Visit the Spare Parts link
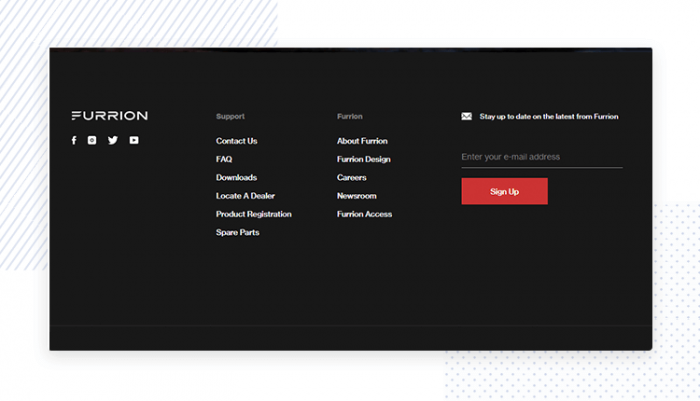This screenshot has width=700, height=401. [x=237, y=233]
